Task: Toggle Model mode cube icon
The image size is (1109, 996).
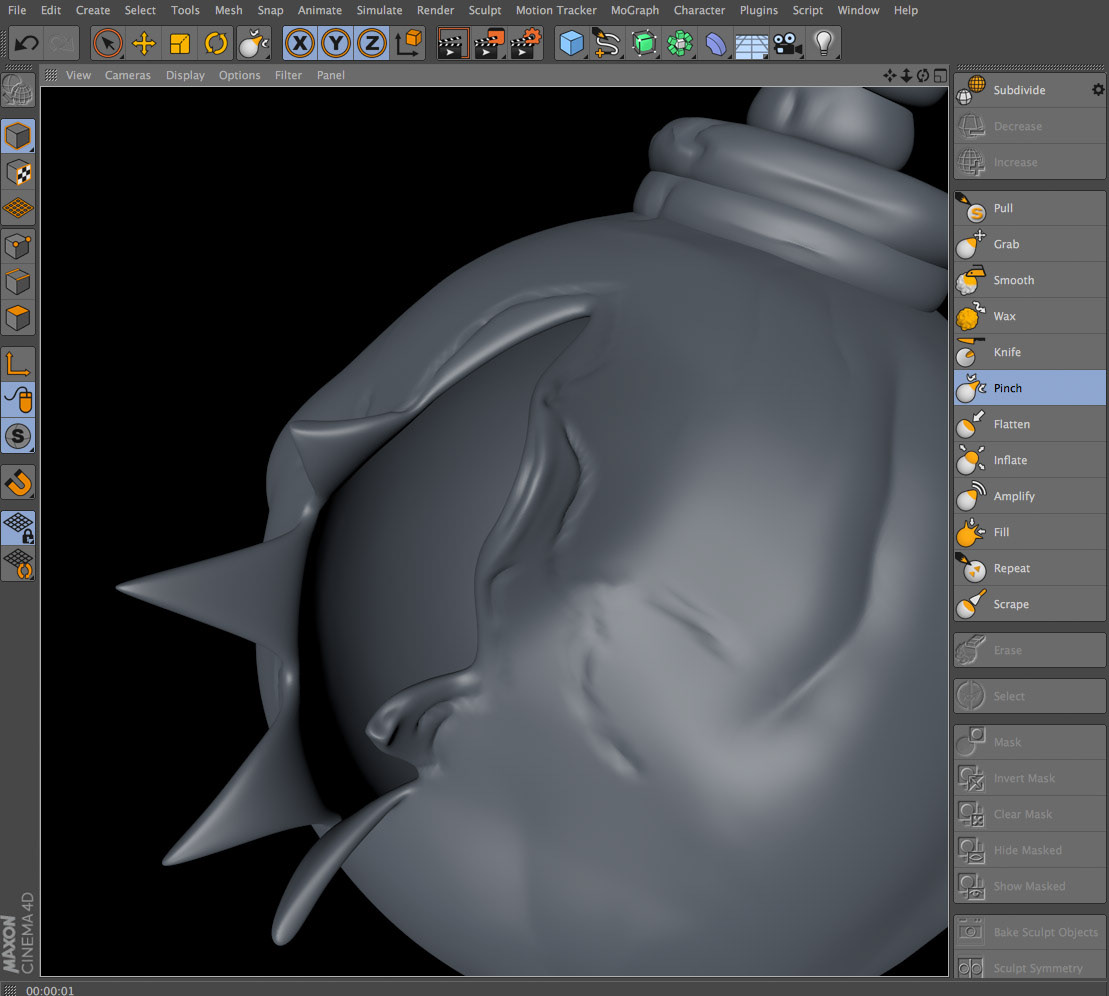Action: (x=18, y=136)
